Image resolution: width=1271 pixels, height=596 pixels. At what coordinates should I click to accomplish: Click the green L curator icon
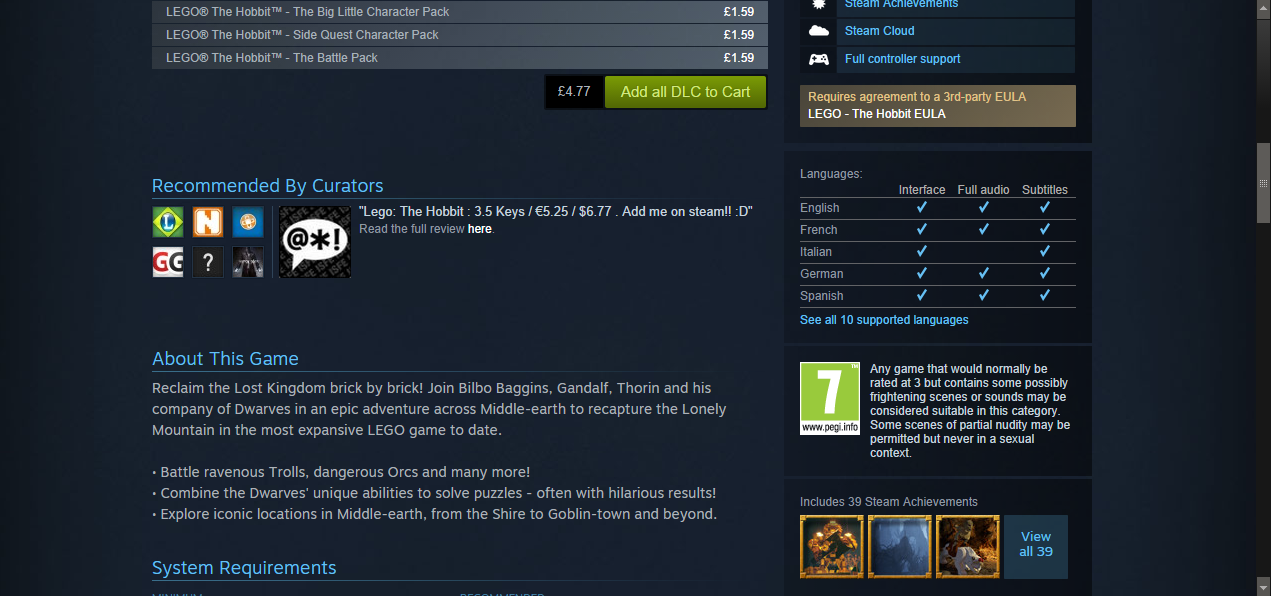click(168, 222)
